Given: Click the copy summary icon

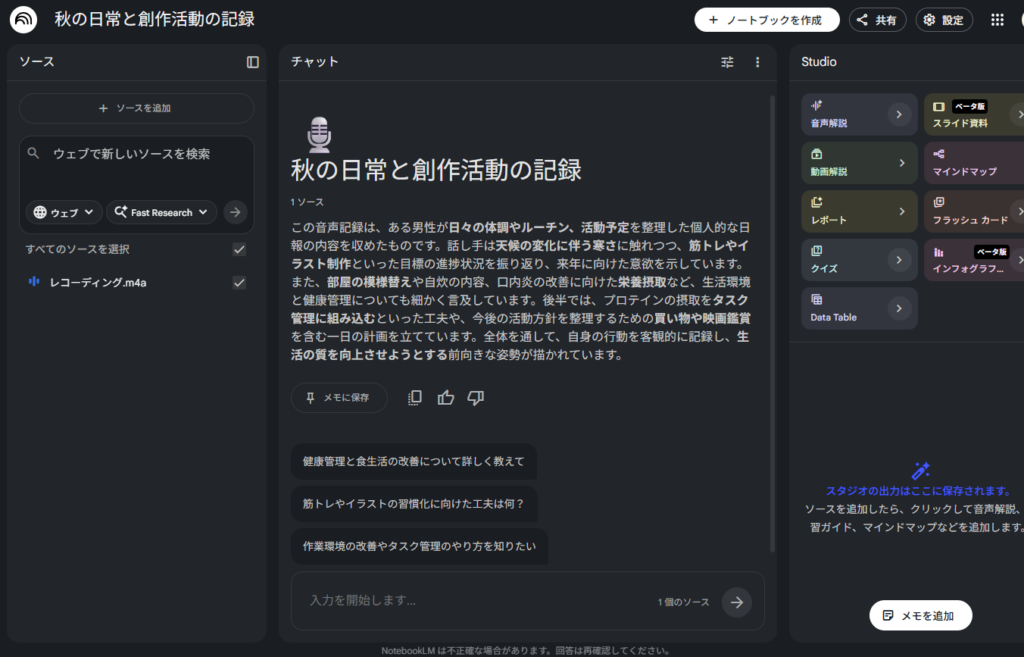Looking at the screenshot, I should pos(415,398).
